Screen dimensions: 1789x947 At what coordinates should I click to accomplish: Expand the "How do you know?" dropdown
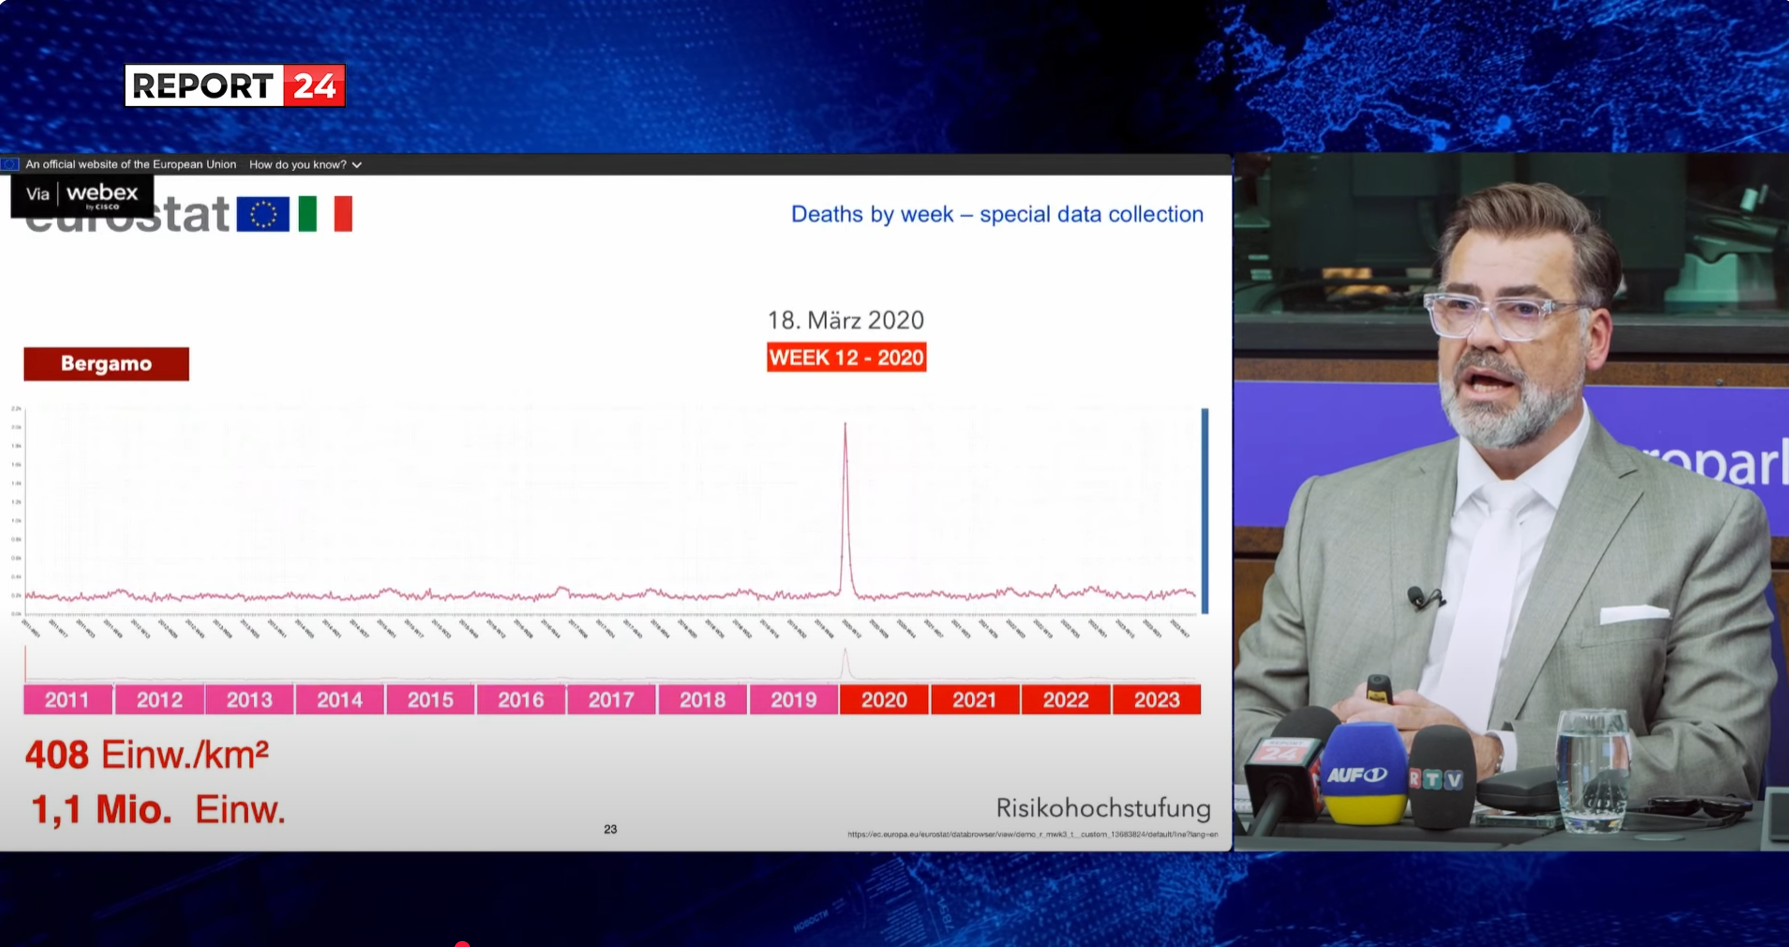(305, 164)
